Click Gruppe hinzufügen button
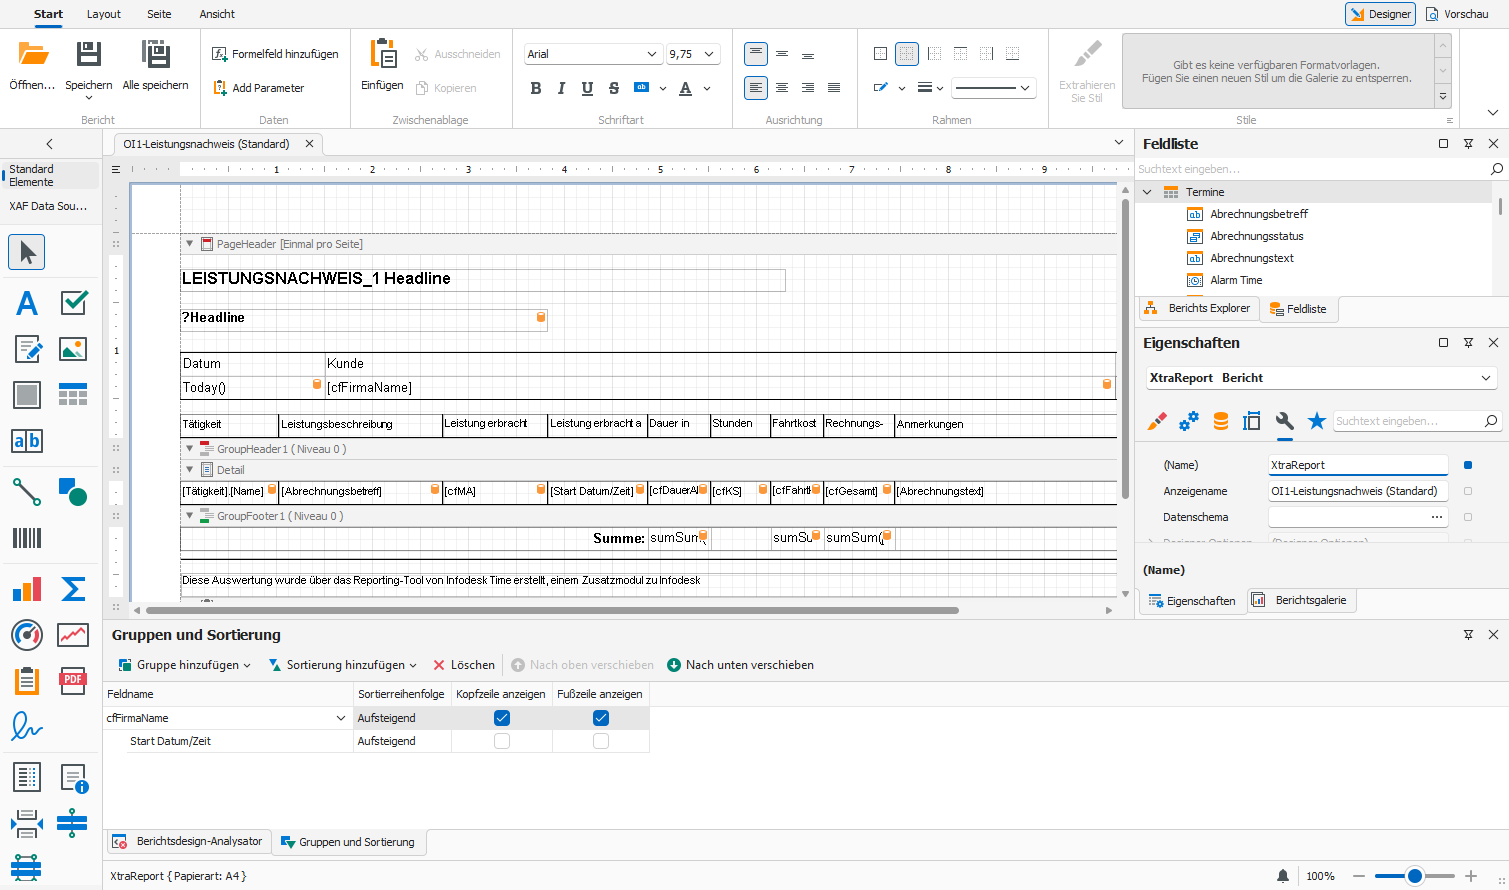This screenshot has height=890, width=1509. tap(184, 665)
